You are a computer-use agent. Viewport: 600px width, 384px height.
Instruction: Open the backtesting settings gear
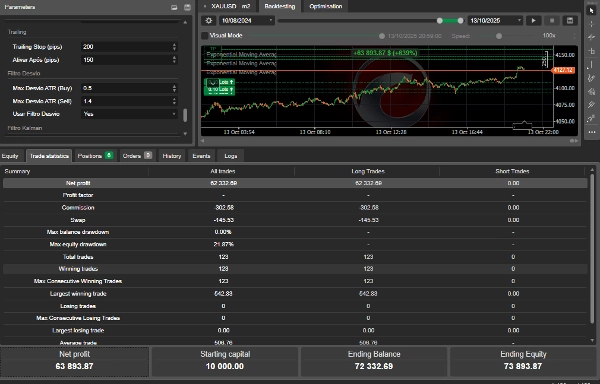click(209, 21)
